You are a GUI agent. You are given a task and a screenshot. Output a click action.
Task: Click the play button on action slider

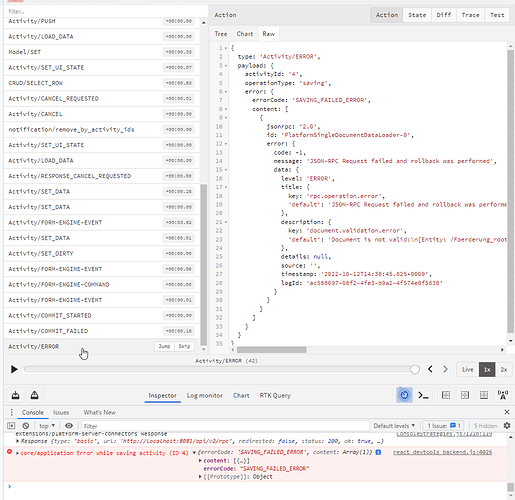click(x=14, y=369)
